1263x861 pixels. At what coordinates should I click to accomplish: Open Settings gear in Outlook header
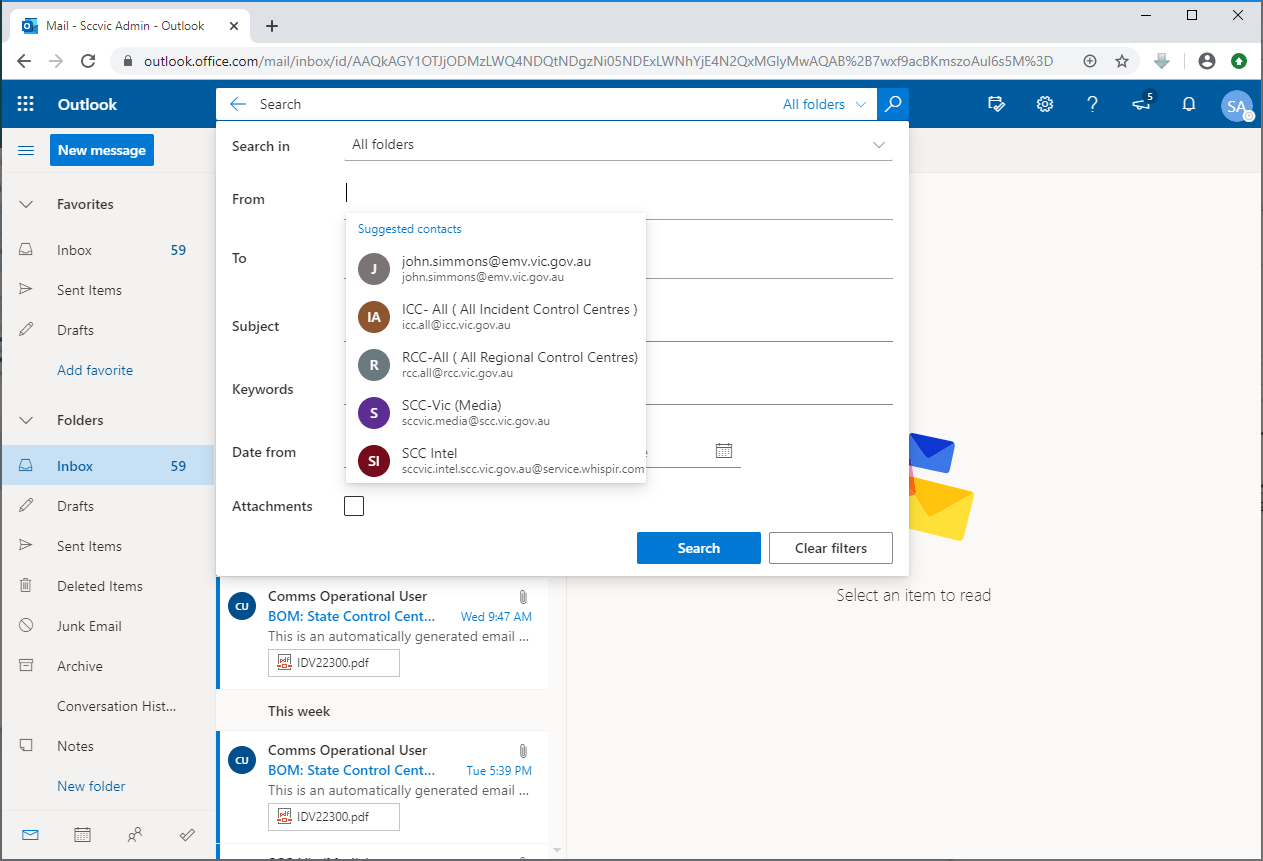(x=1045, y=104)
